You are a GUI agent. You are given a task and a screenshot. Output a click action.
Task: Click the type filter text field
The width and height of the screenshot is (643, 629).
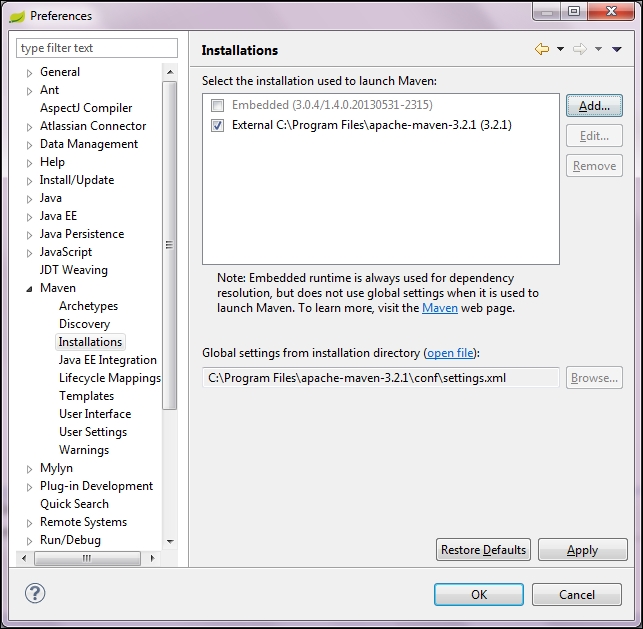click(97, 48)
